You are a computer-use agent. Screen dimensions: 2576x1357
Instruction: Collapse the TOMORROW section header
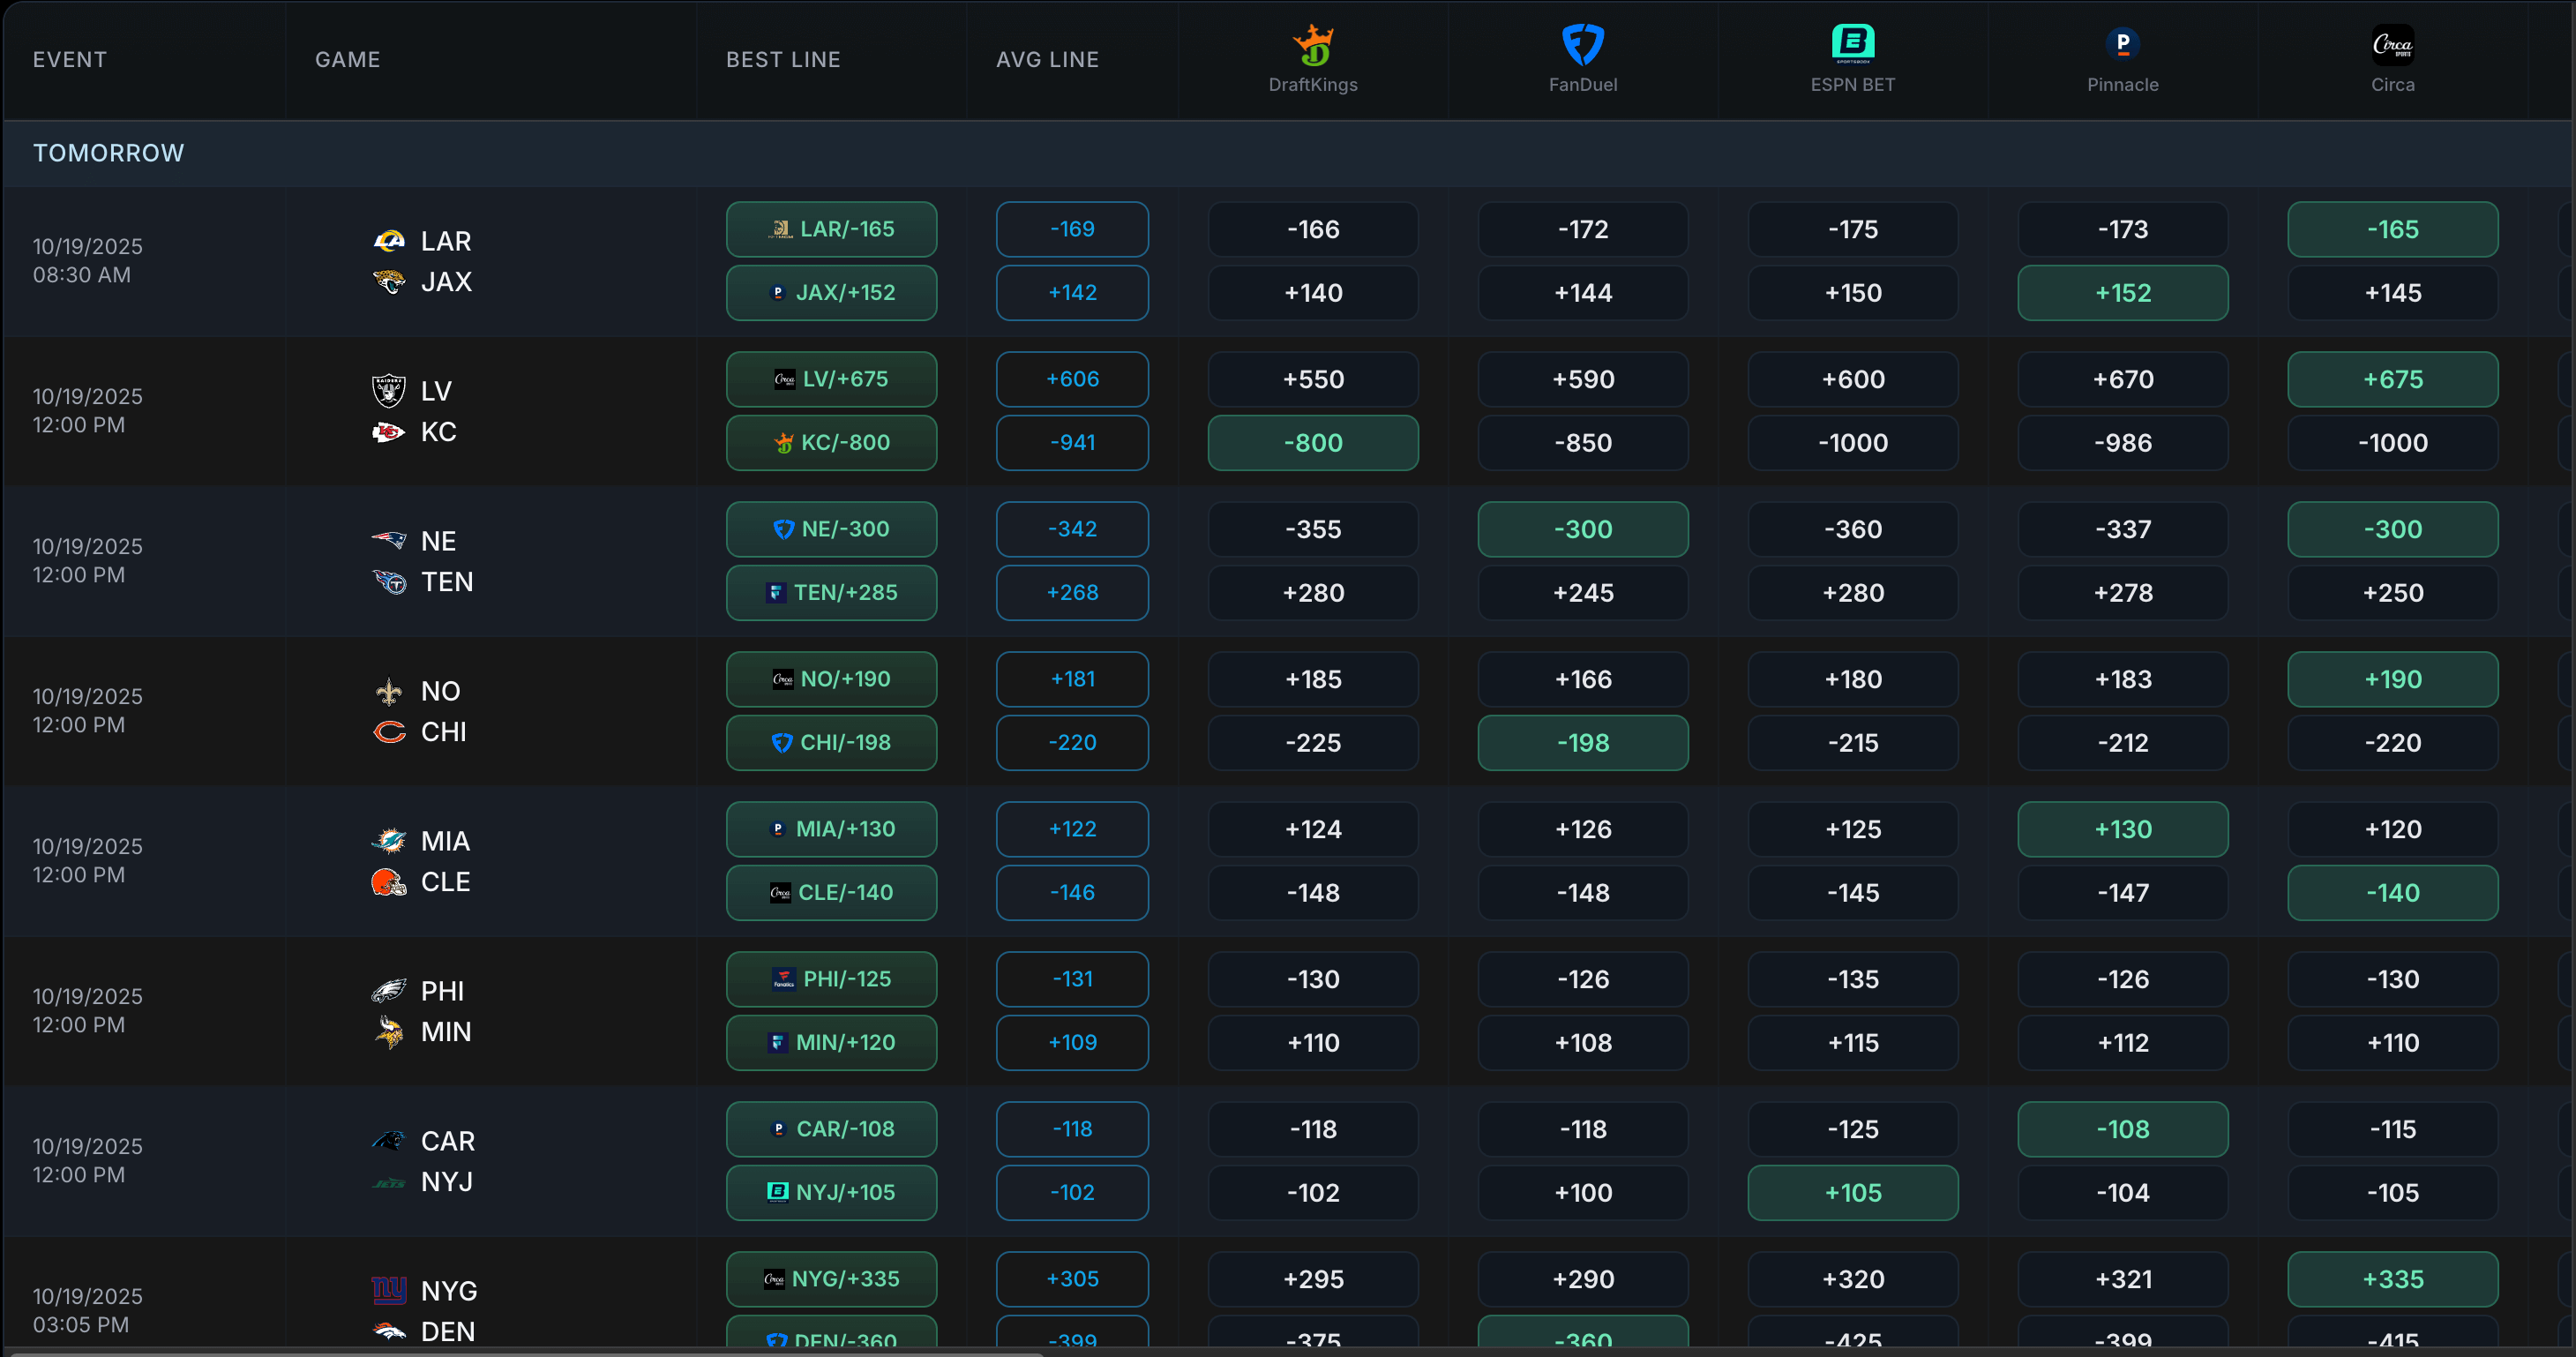pyautogui.click(x=108, y=153)
